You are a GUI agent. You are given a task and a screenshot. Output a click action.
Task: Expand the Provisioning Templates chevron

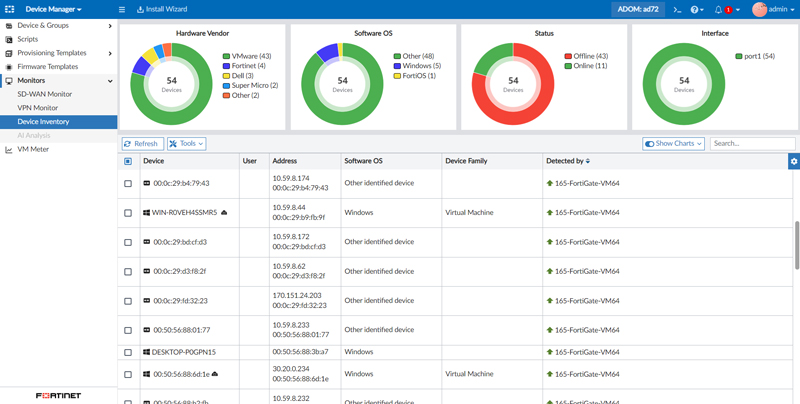pyautogui.click(x=110, y=53)
